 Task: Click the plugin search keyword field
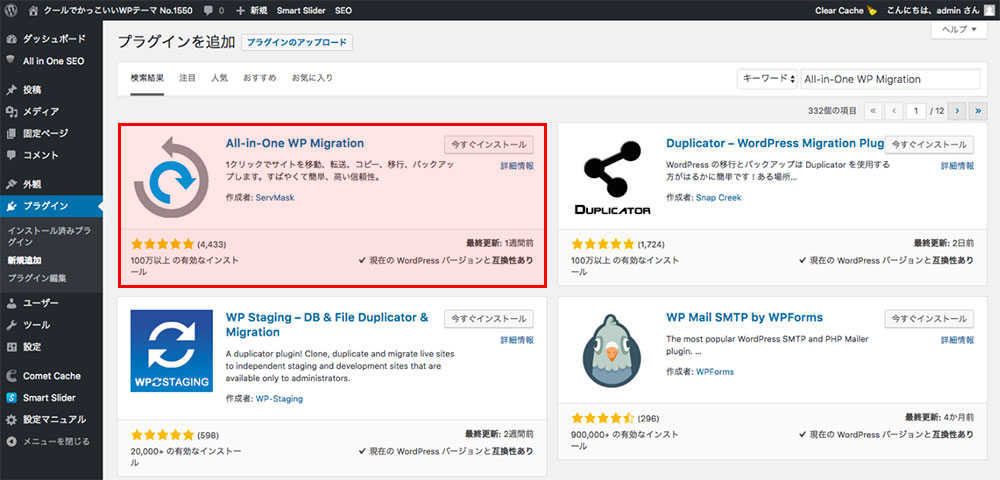click(890, 79)
